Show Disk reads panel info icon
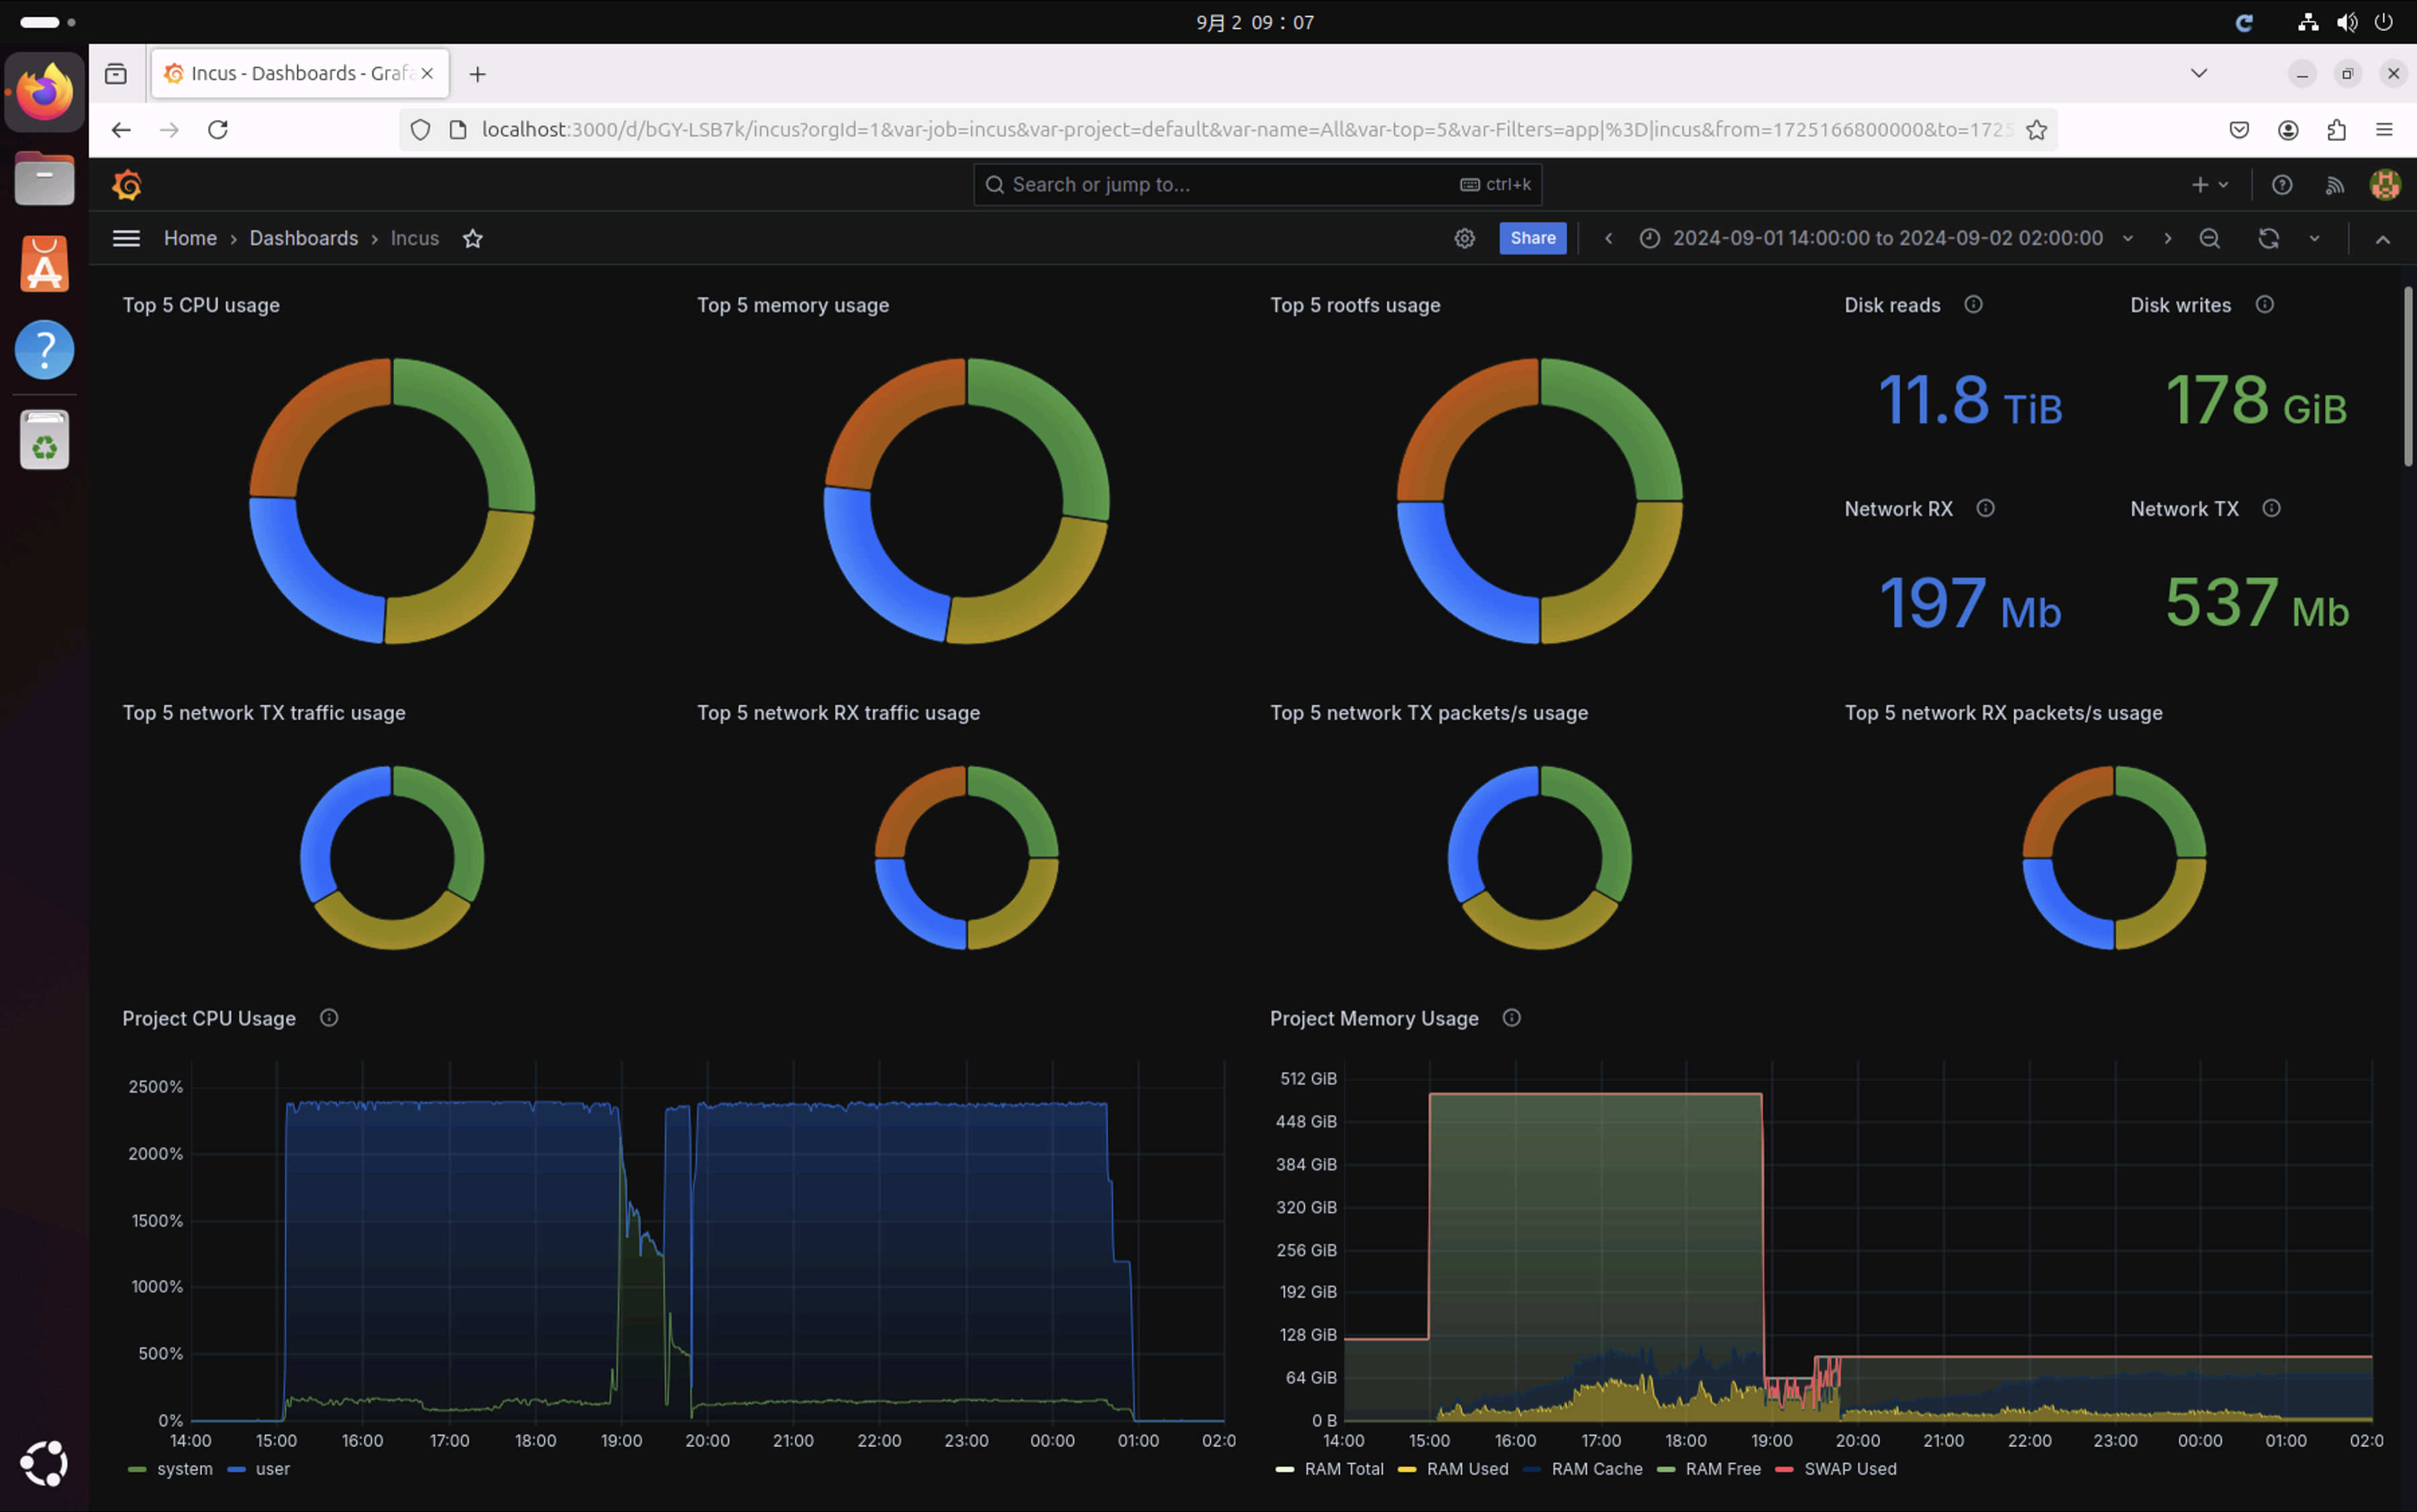2417x1512 pixels. tap(1973, 305)
